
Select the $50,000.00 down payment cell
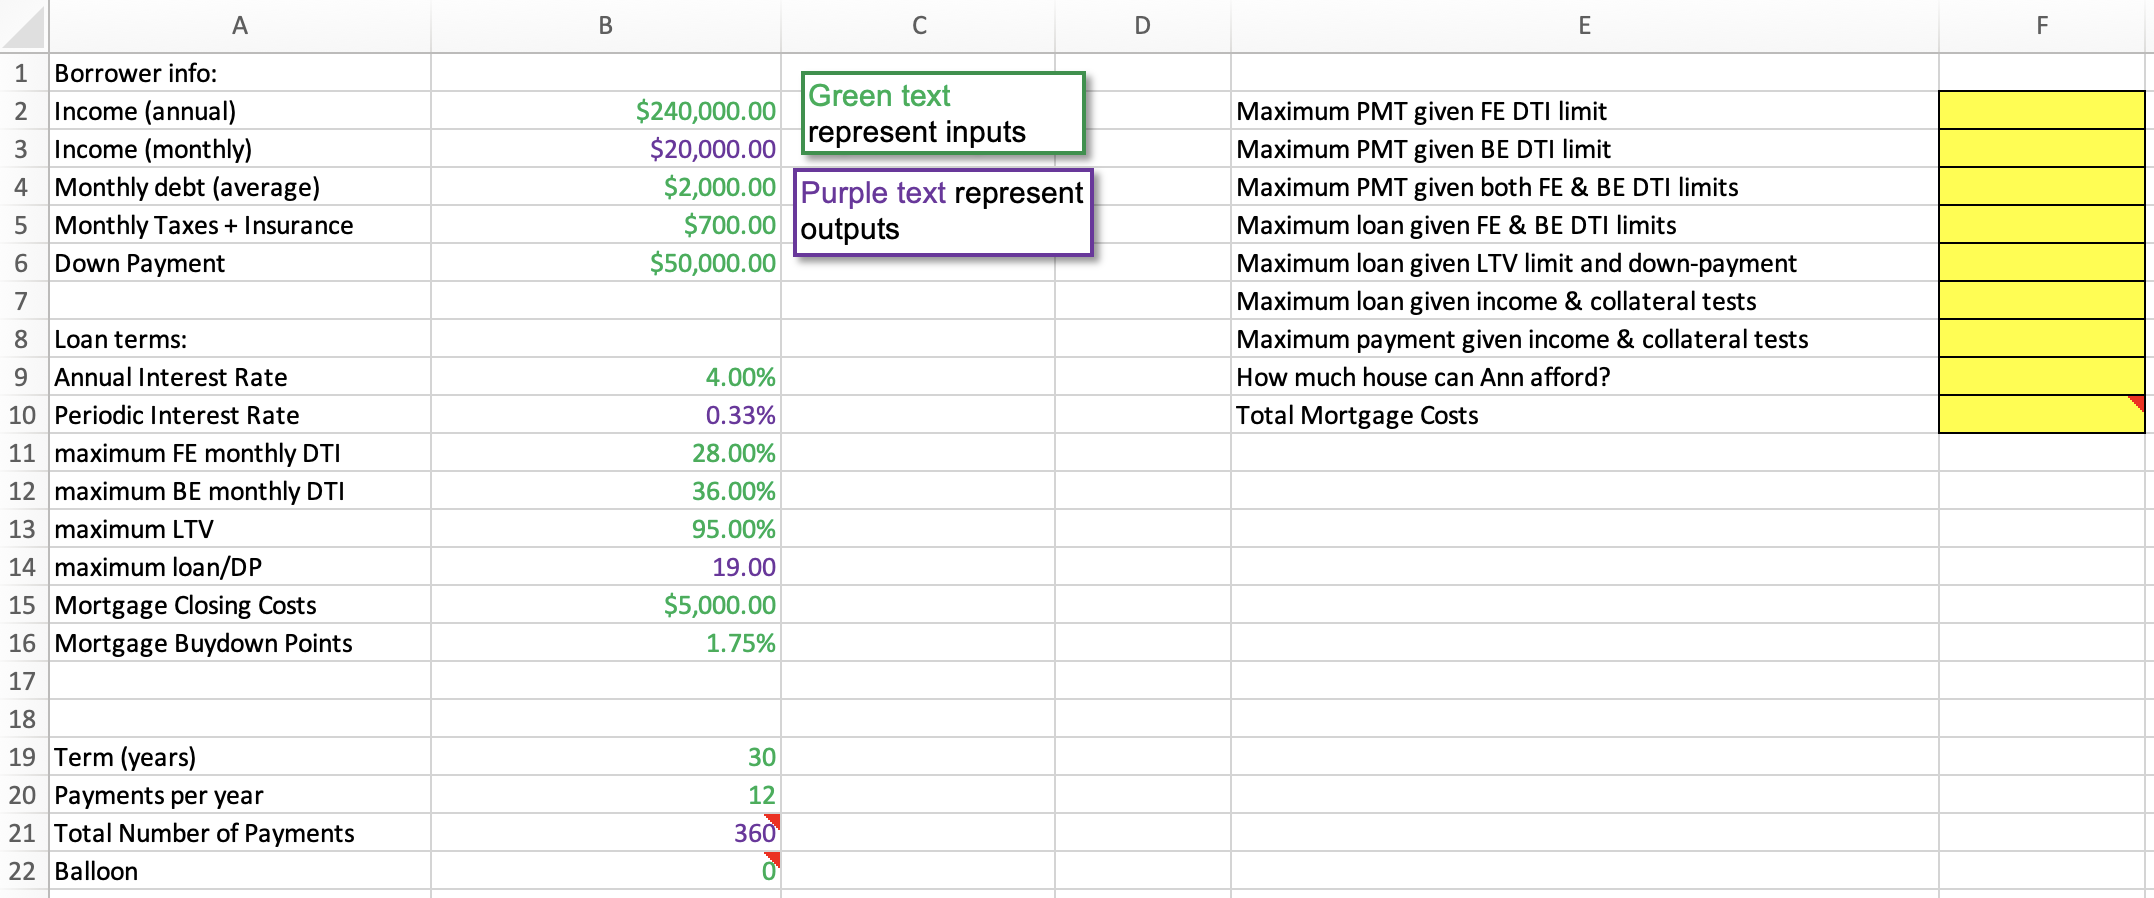tap(606, 263)
